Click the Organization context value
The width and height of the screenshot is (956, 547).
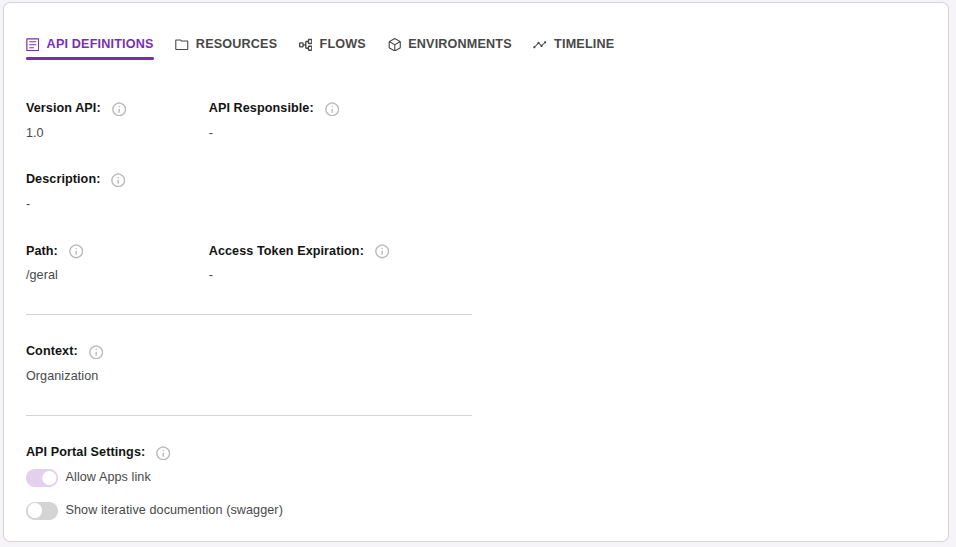(62, 376)
